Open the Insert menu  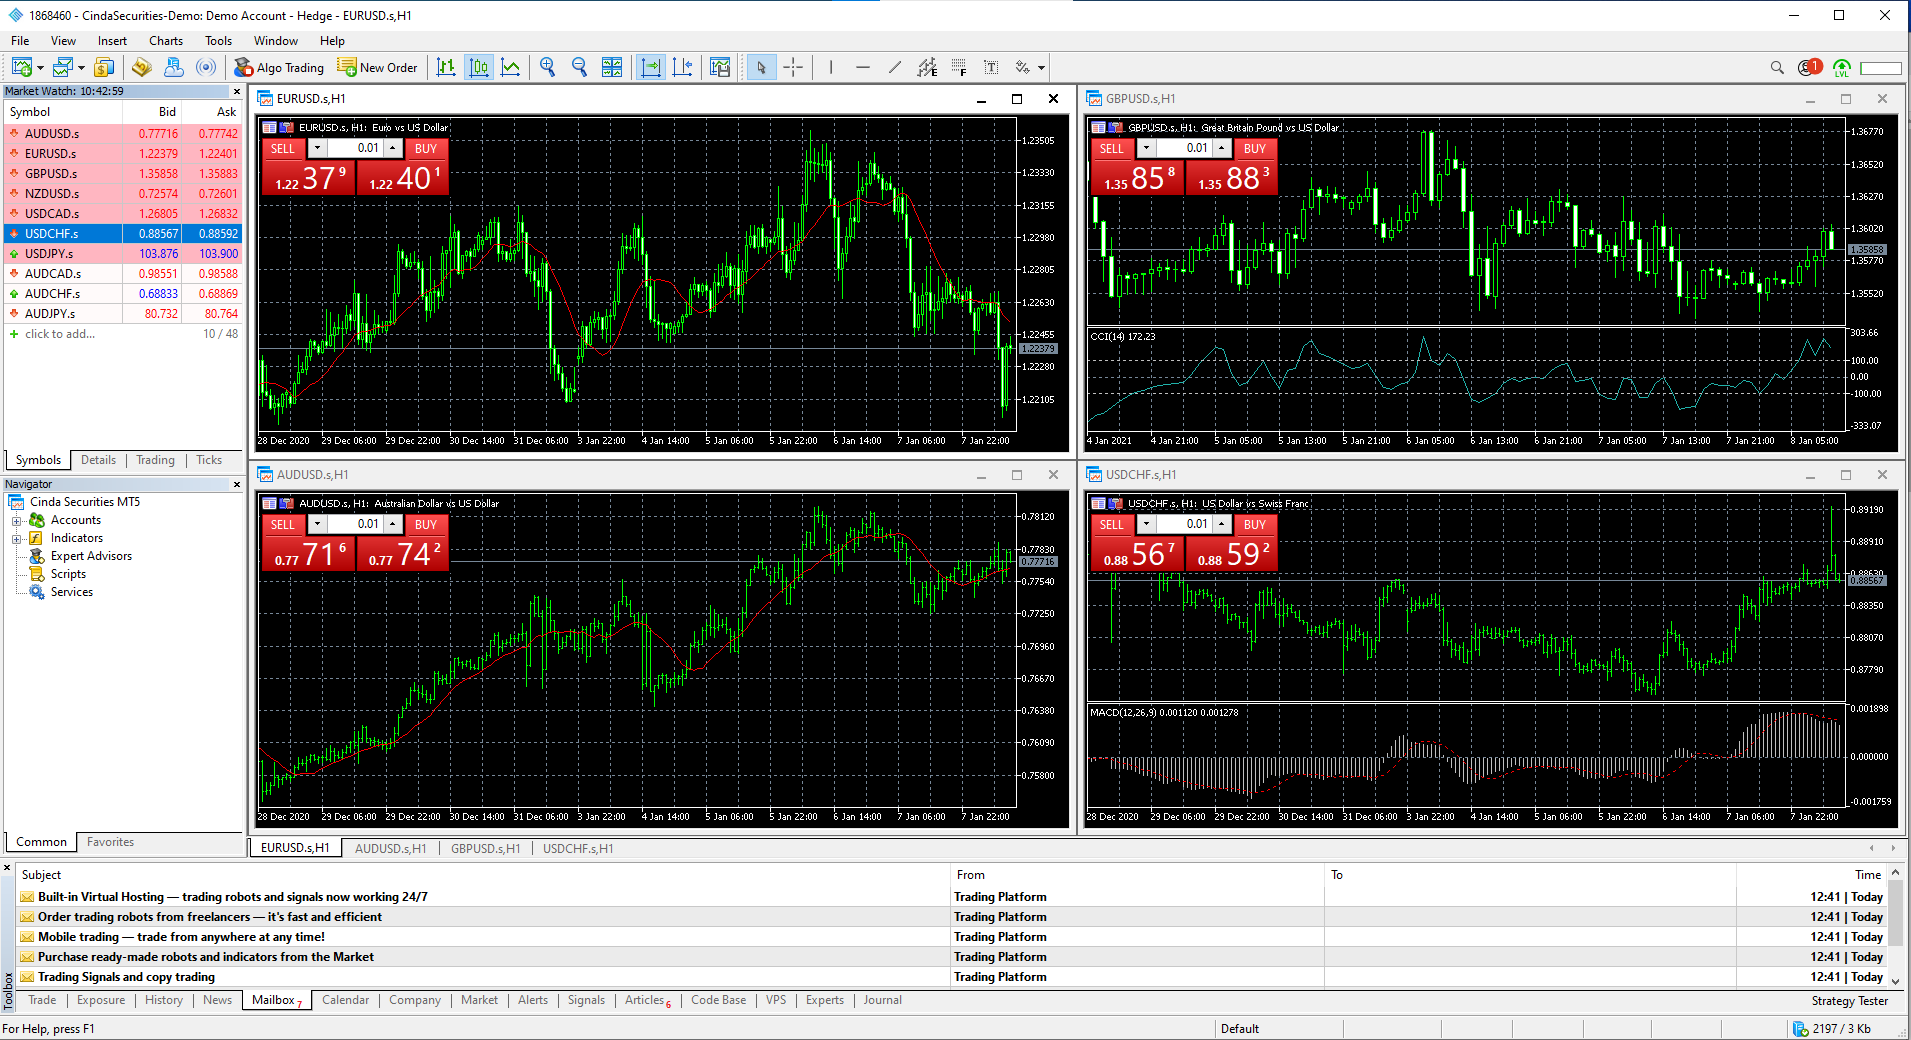tap(112, 41)
